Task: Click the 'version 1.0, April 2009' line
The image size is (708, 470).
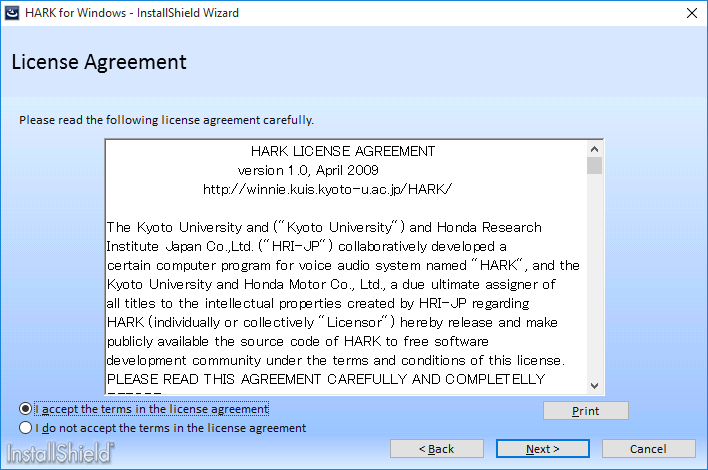Action: (x=308, y=170)
